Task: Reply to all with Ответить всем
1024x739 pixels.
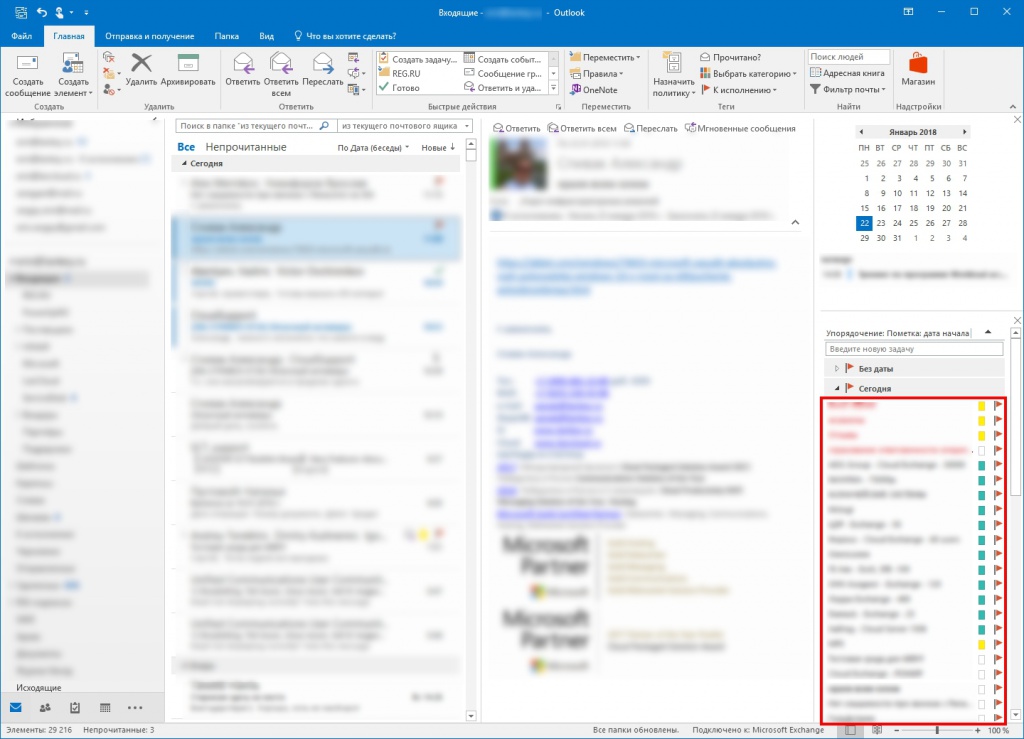Action: click(x=281, y=75)
